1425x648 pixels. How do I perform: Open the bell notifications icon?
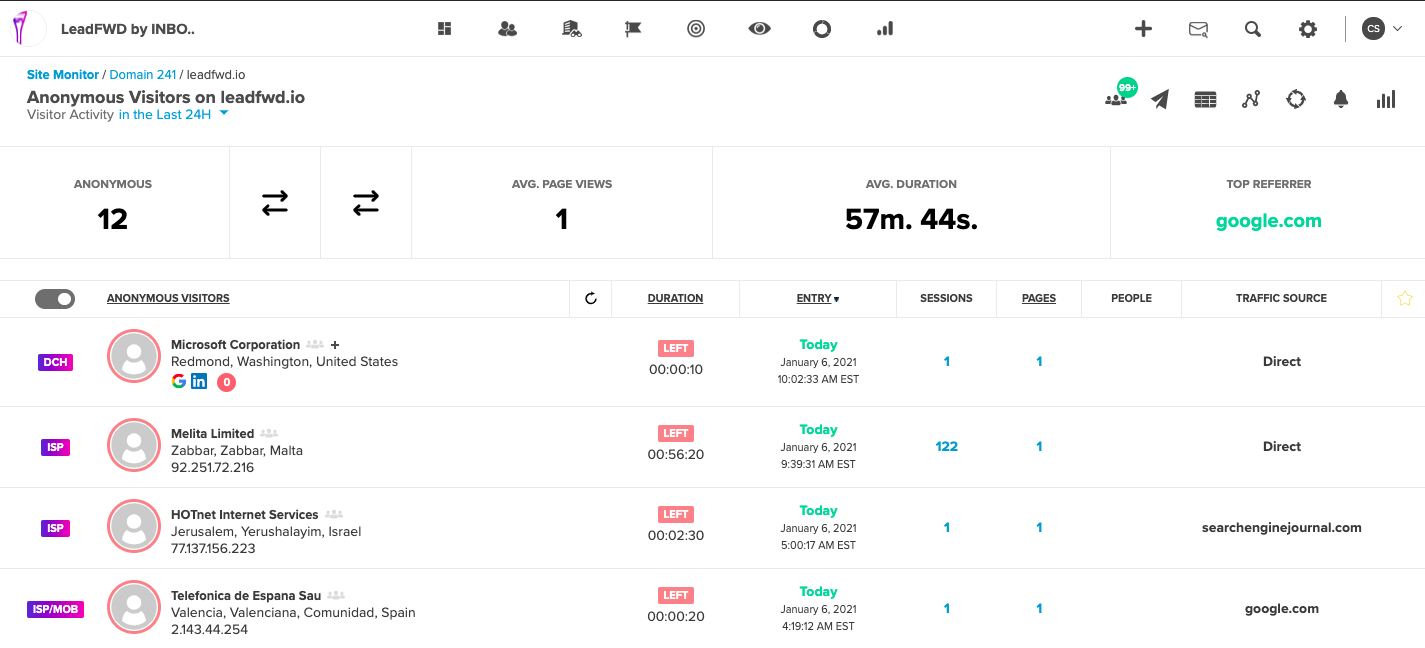(1341, 99)
